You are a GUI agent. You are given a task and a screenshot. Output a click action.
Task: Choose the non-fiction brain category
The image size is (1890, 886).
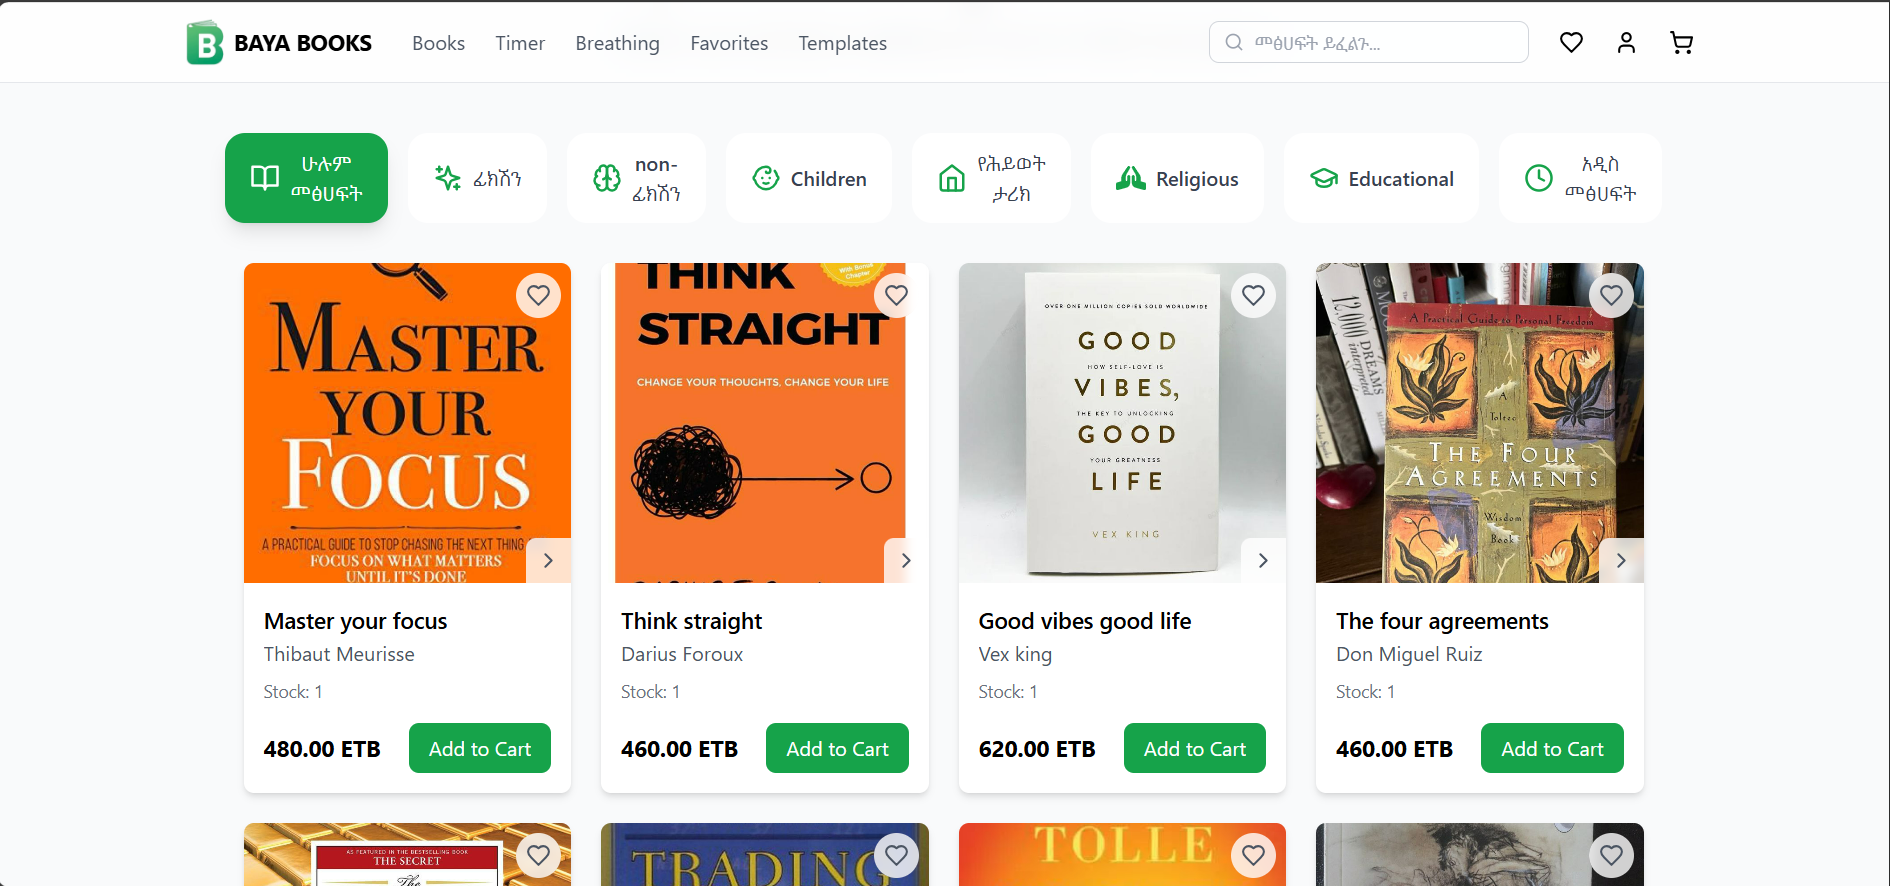[x=636, y=179]
